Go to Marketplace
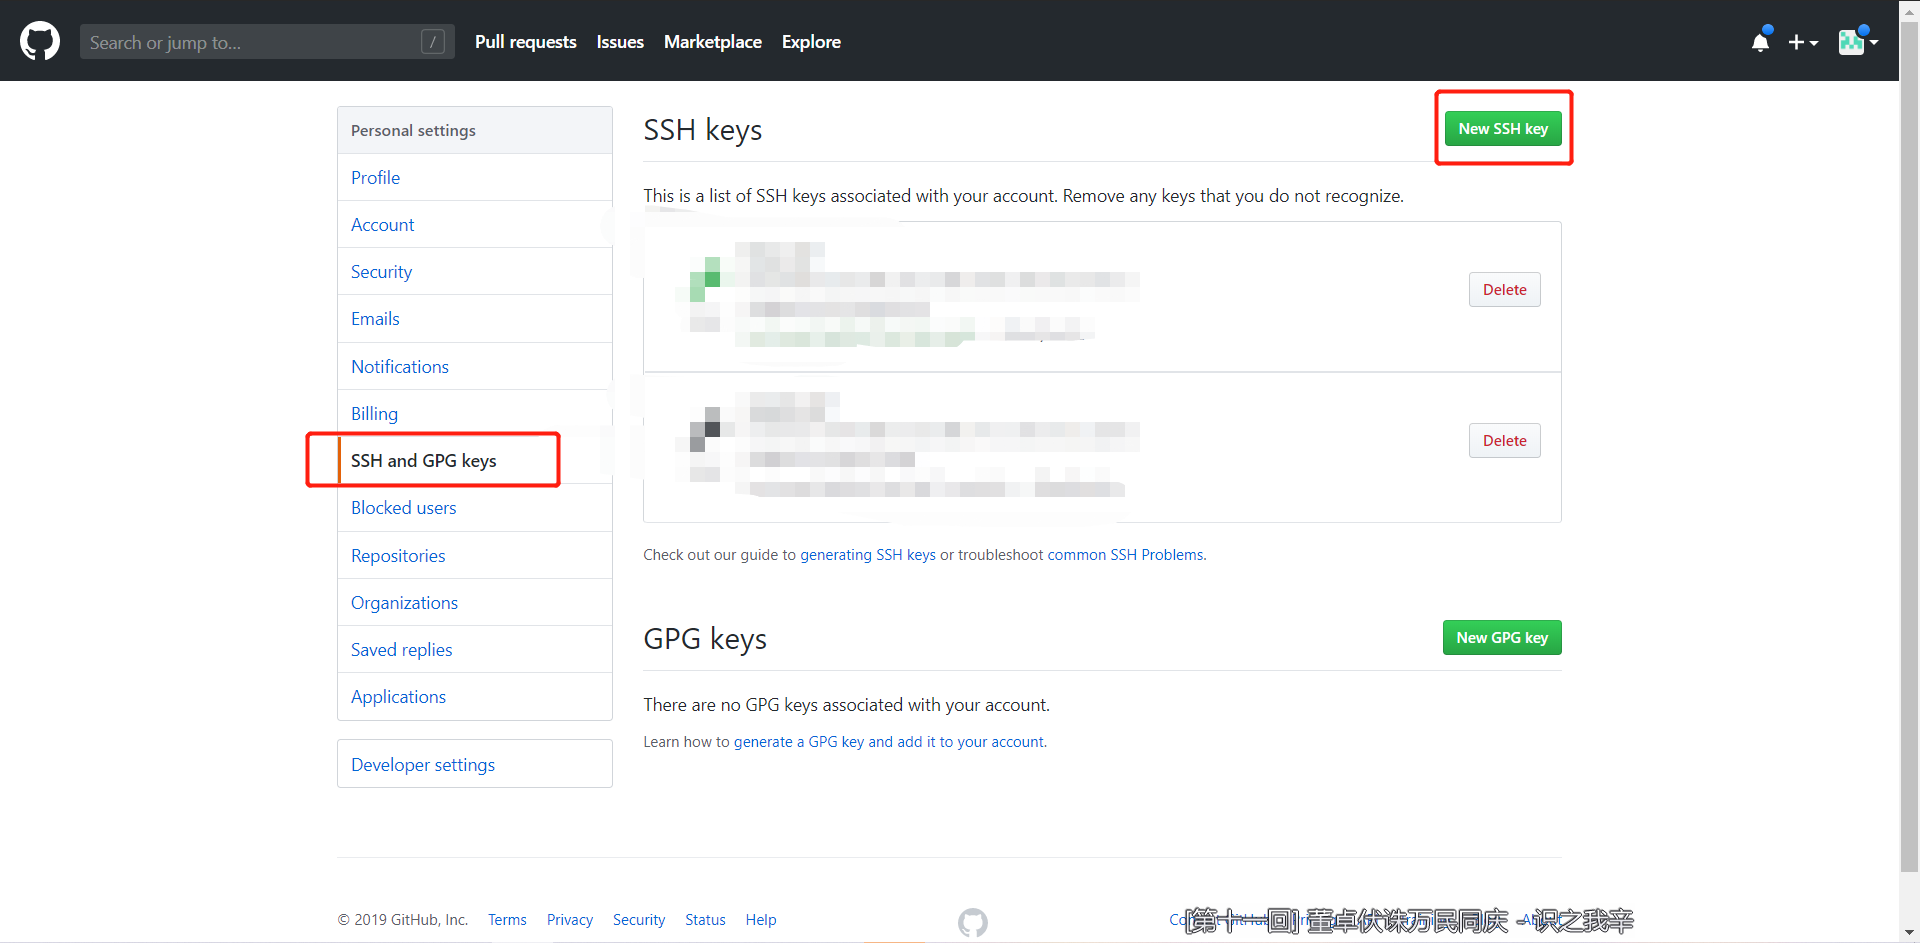This screenshot has height=943, width=1920. click(x=712, y=42)
